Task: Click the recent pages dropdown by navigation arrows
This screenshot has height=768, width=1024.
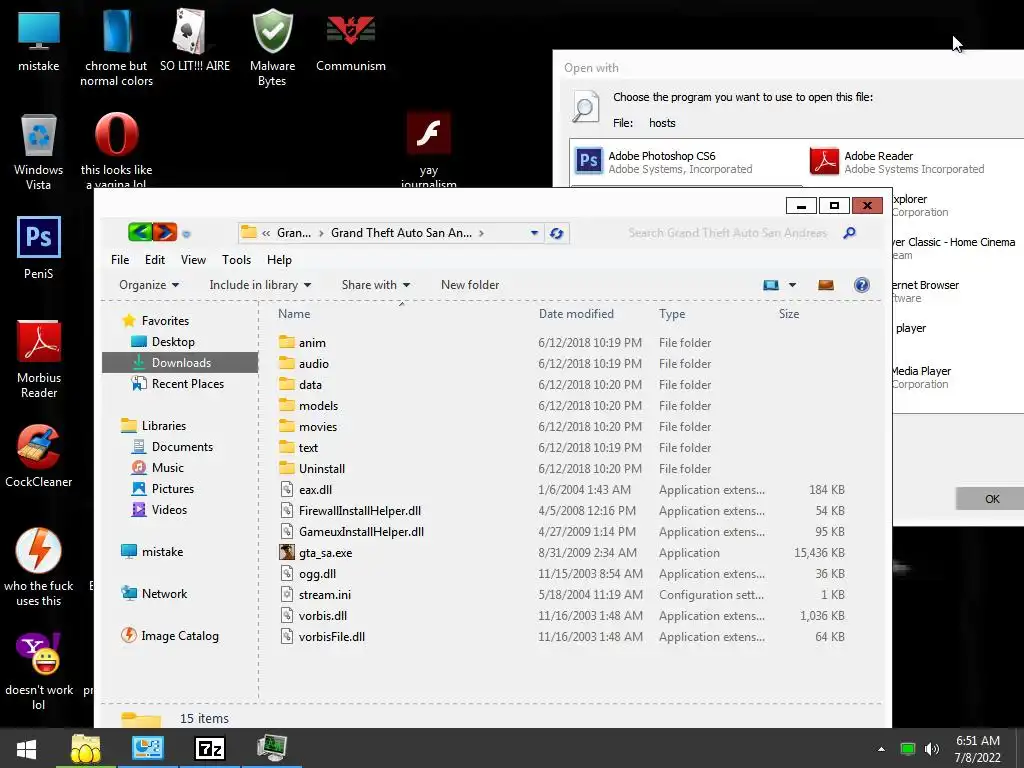Action: tap(186, 234)
